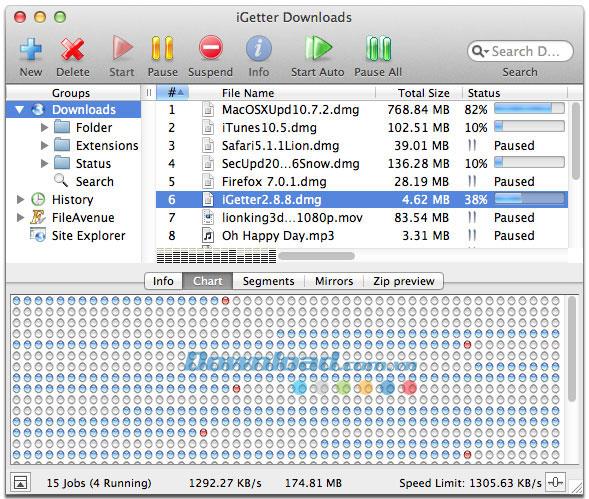Open the Segments tab
Image resolution: width=589 pixels, height=499 pixels.
(269, 281)
